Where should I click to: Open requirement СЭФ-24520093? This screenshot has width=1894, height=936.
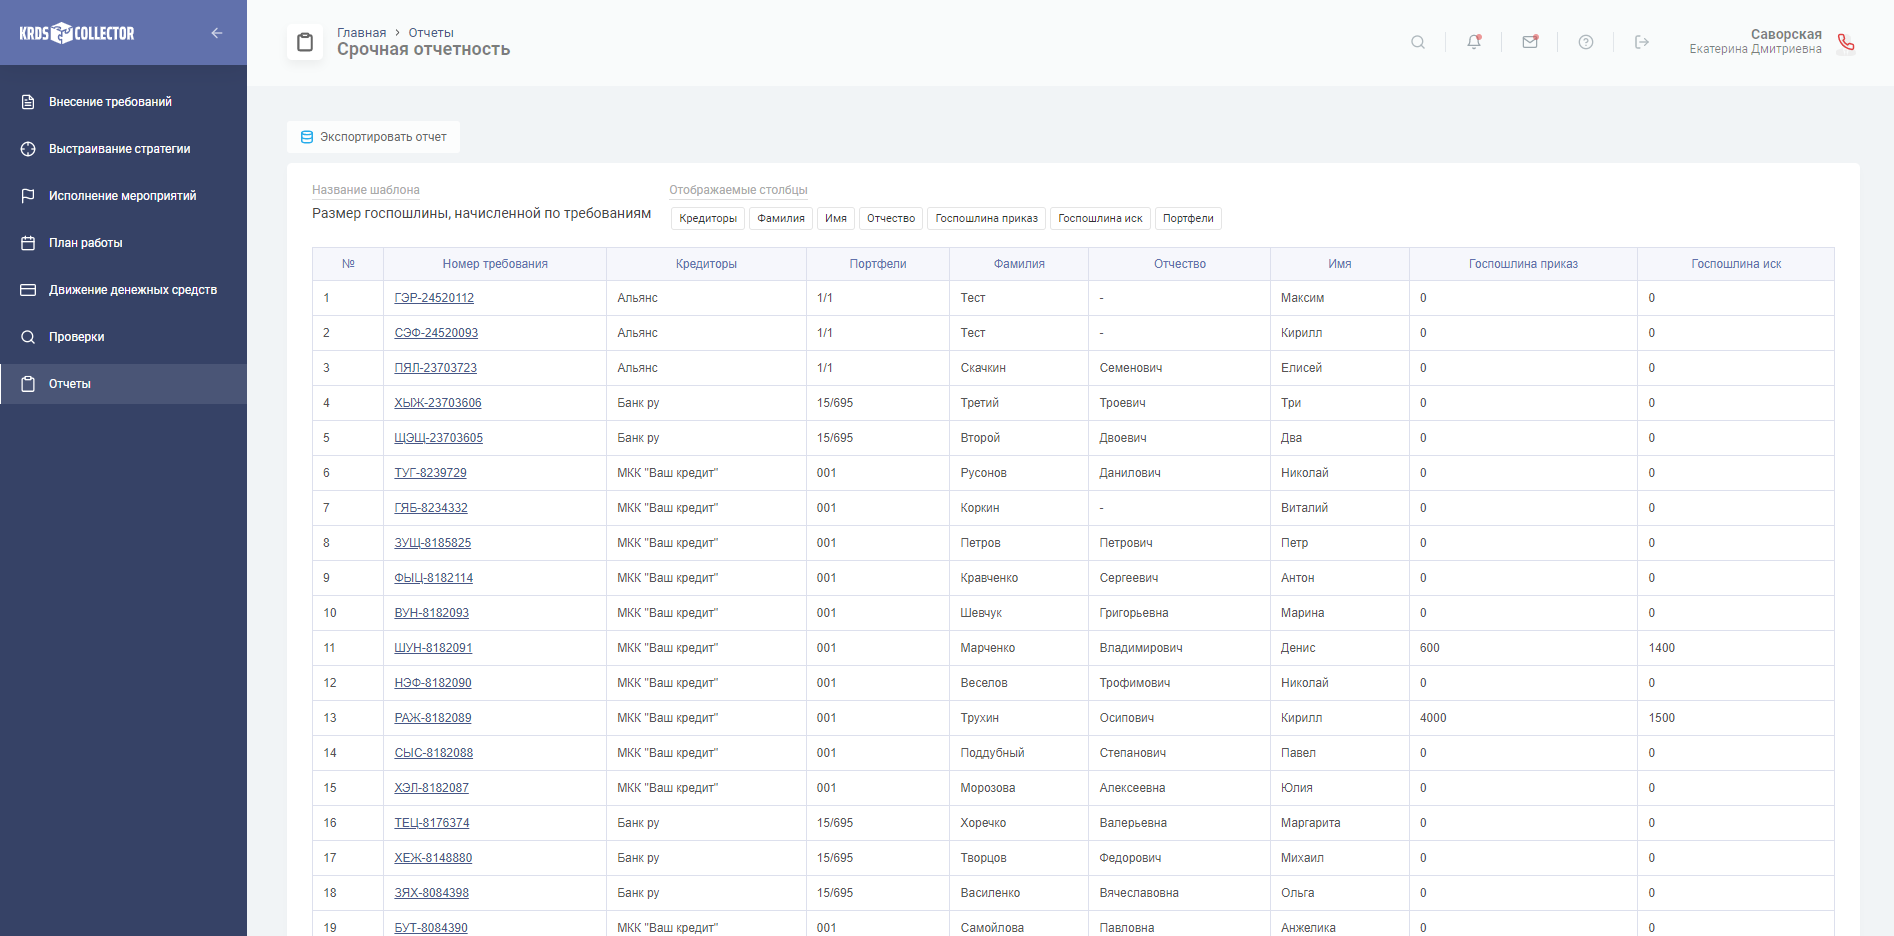(x=436, y=333)
